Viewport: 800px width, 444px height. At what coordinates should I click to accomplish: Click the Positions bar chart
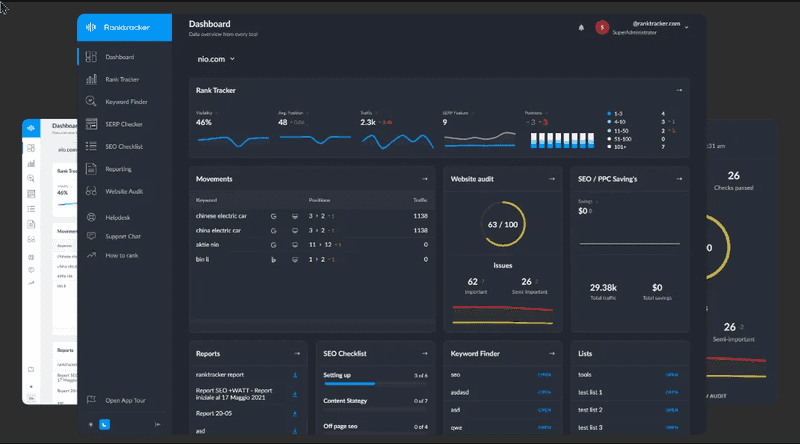(x=562, y=140)
